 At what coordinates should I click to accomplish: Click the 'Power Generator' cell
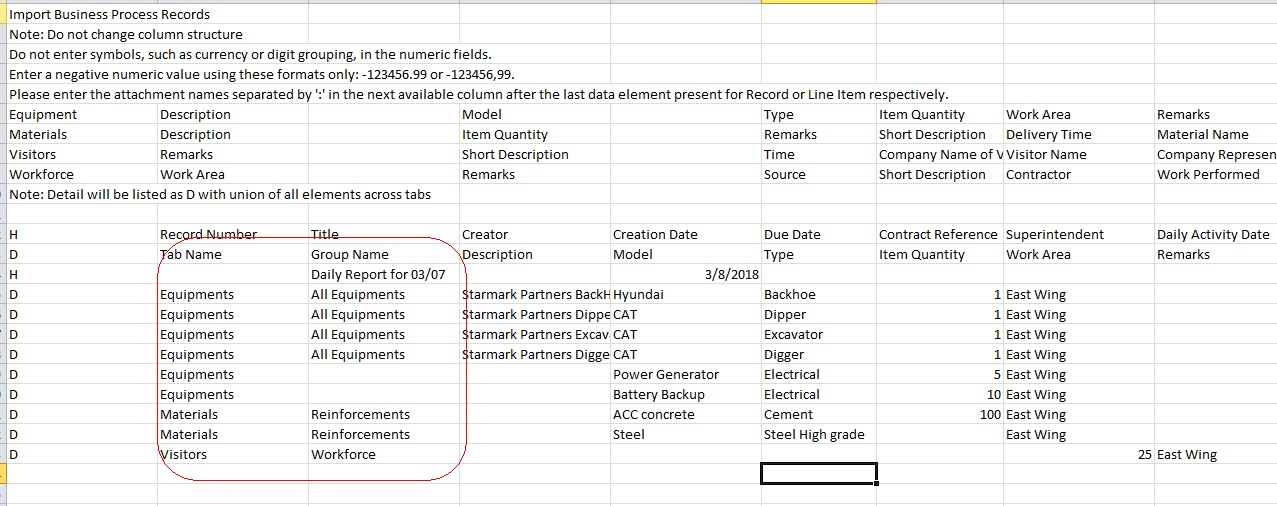[686, 374]
